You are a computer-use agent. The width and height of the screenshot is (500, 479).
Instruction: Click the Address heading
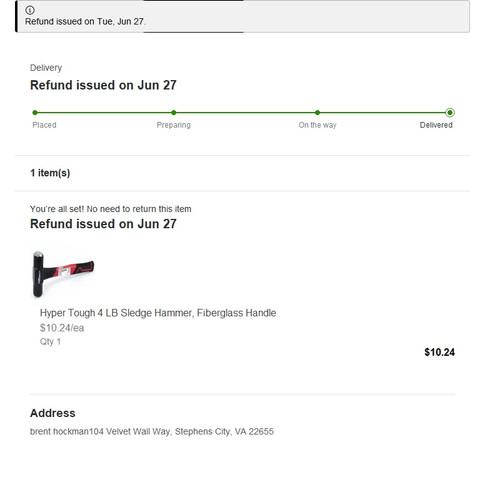(x=53, y=413)
